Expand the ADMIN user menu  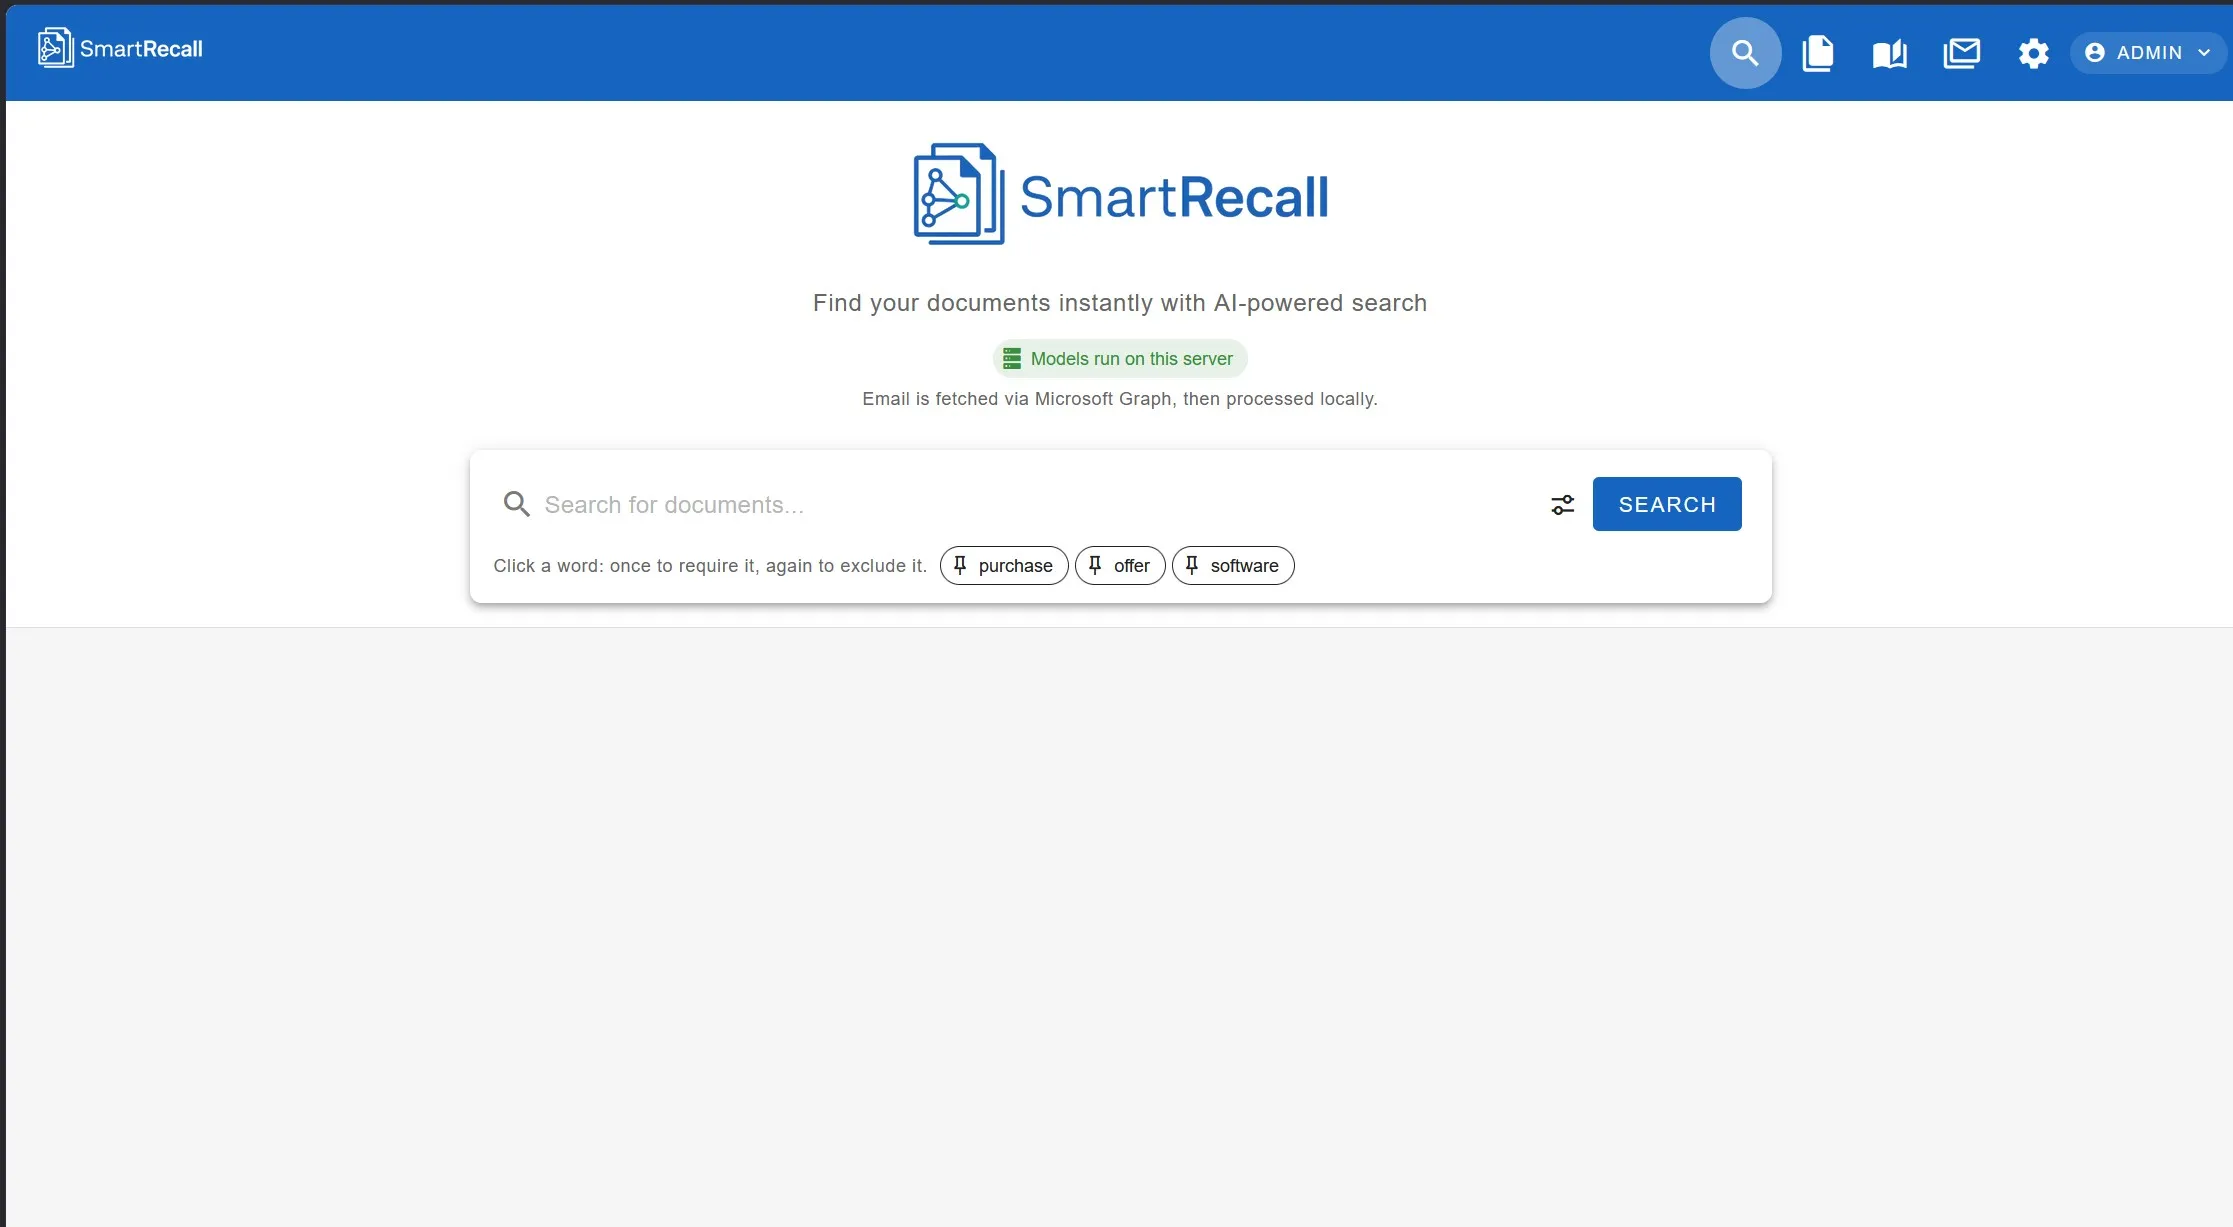[2148, 53]
